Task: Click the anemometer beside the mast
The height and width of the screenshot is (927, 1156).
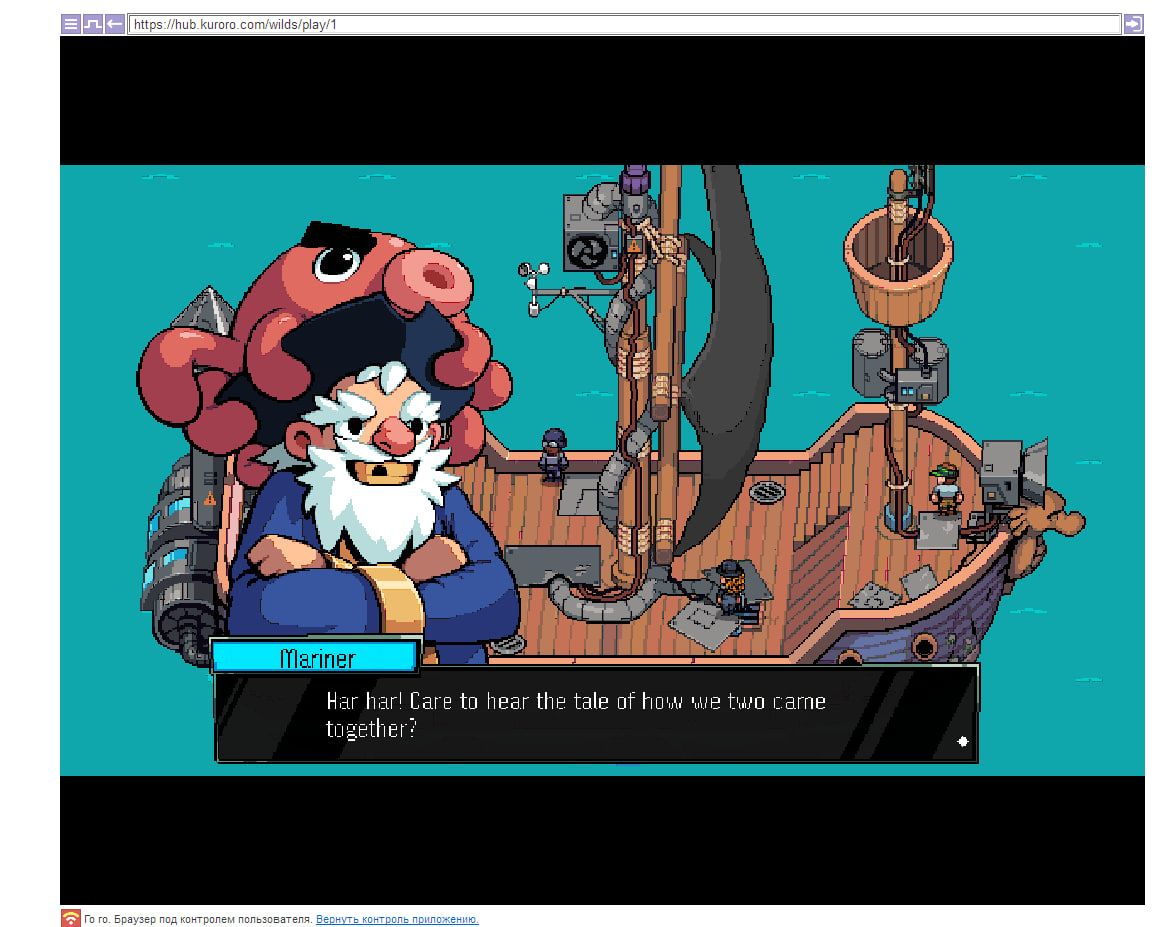Action: coord(534,287)
